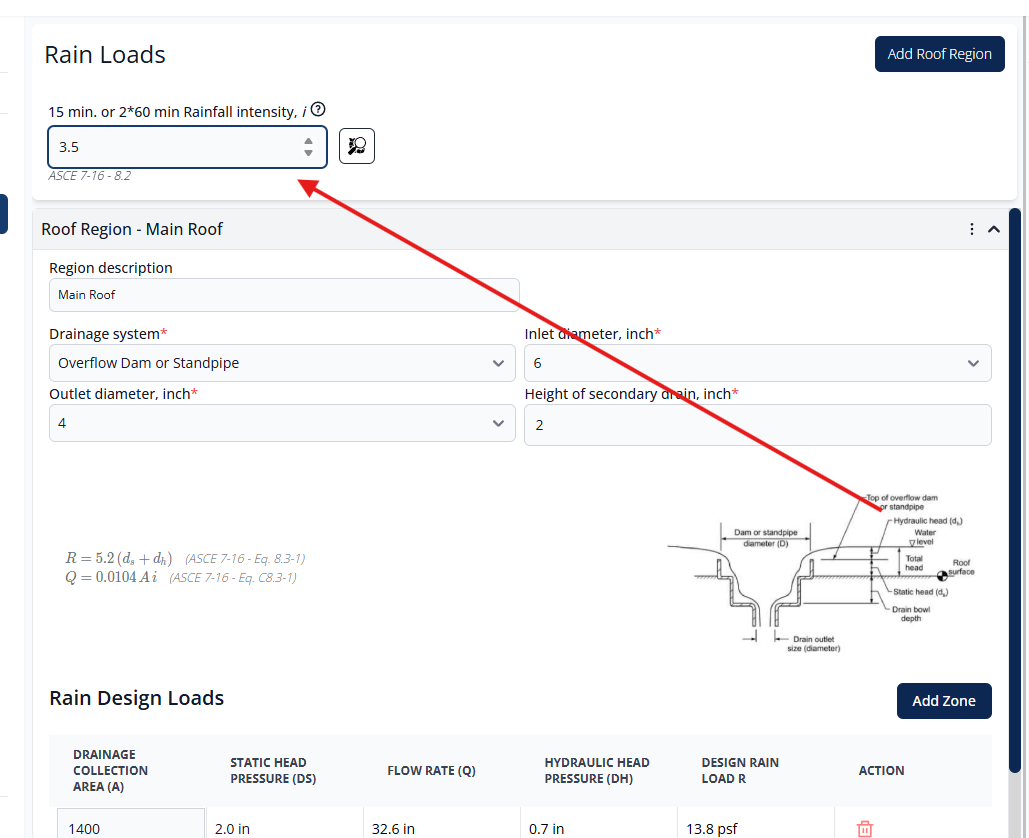Click the vertical scrollbar on the right
Image resolution: width=1029 pixels, height=838 pixels.
coord(1015,490)
